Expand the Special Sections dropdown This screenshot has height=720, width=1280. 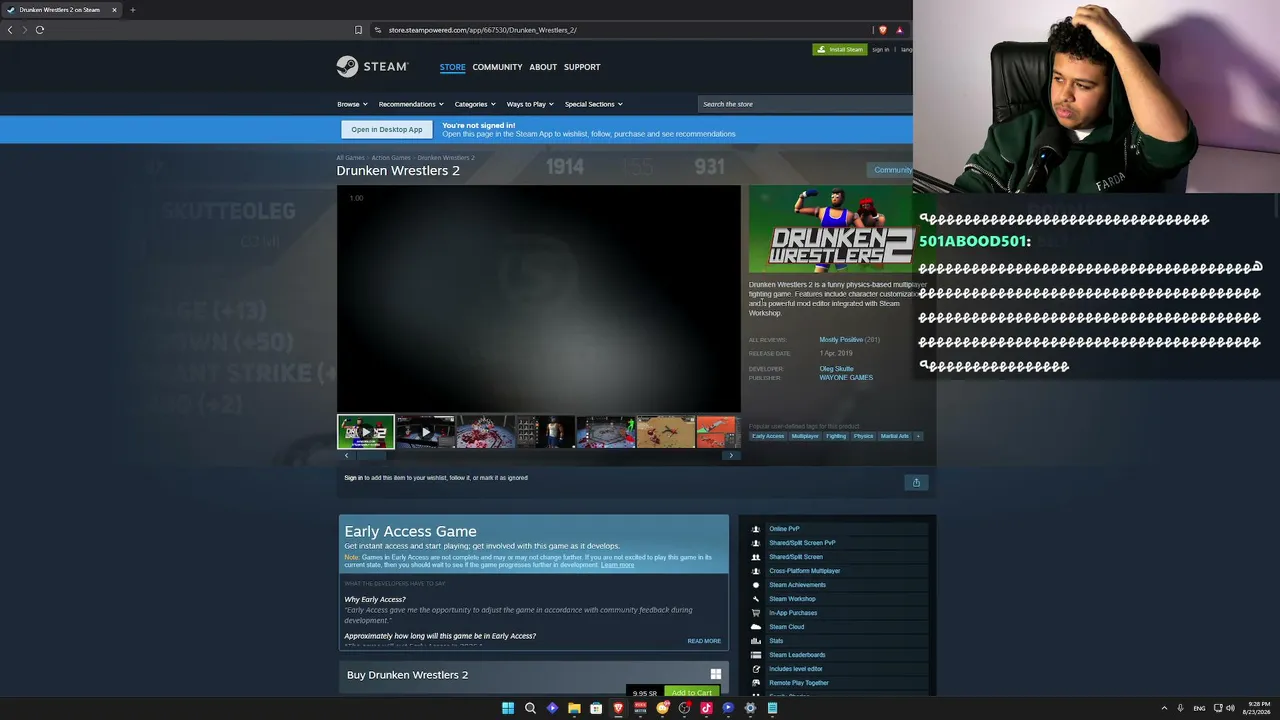click(594, 104)
